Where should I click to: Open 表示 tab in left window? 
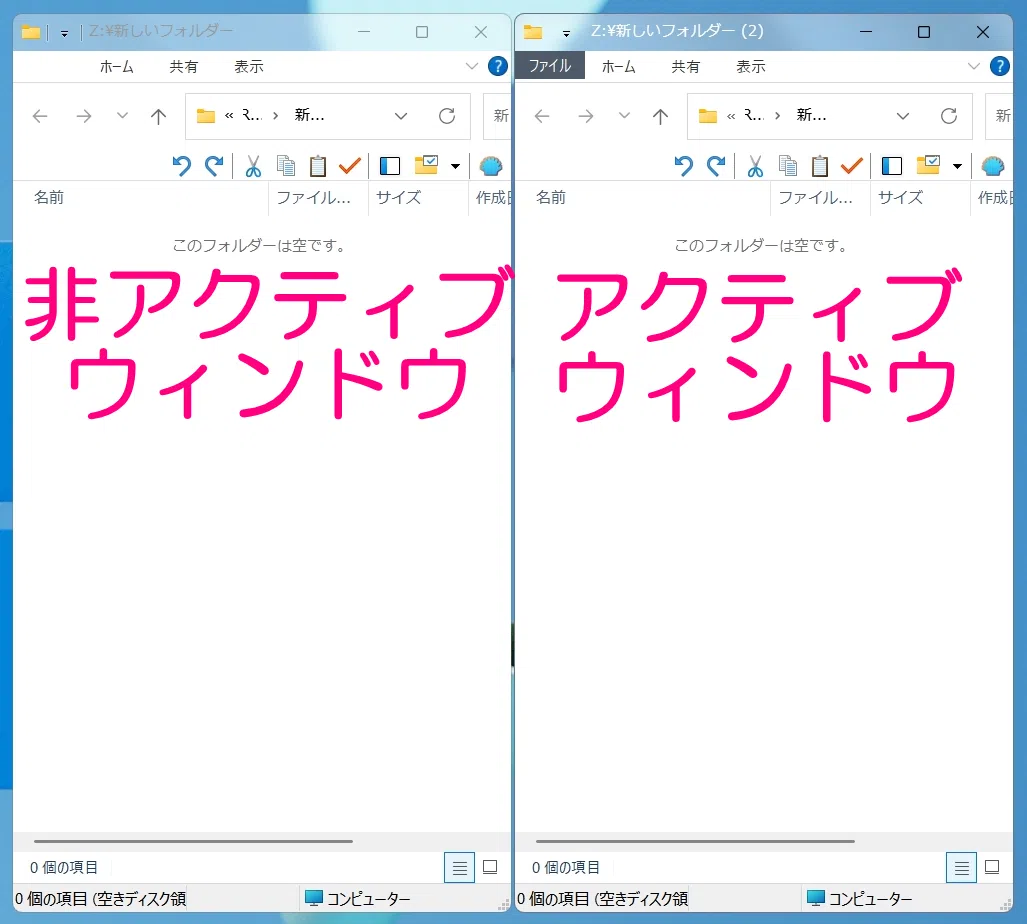249,66
